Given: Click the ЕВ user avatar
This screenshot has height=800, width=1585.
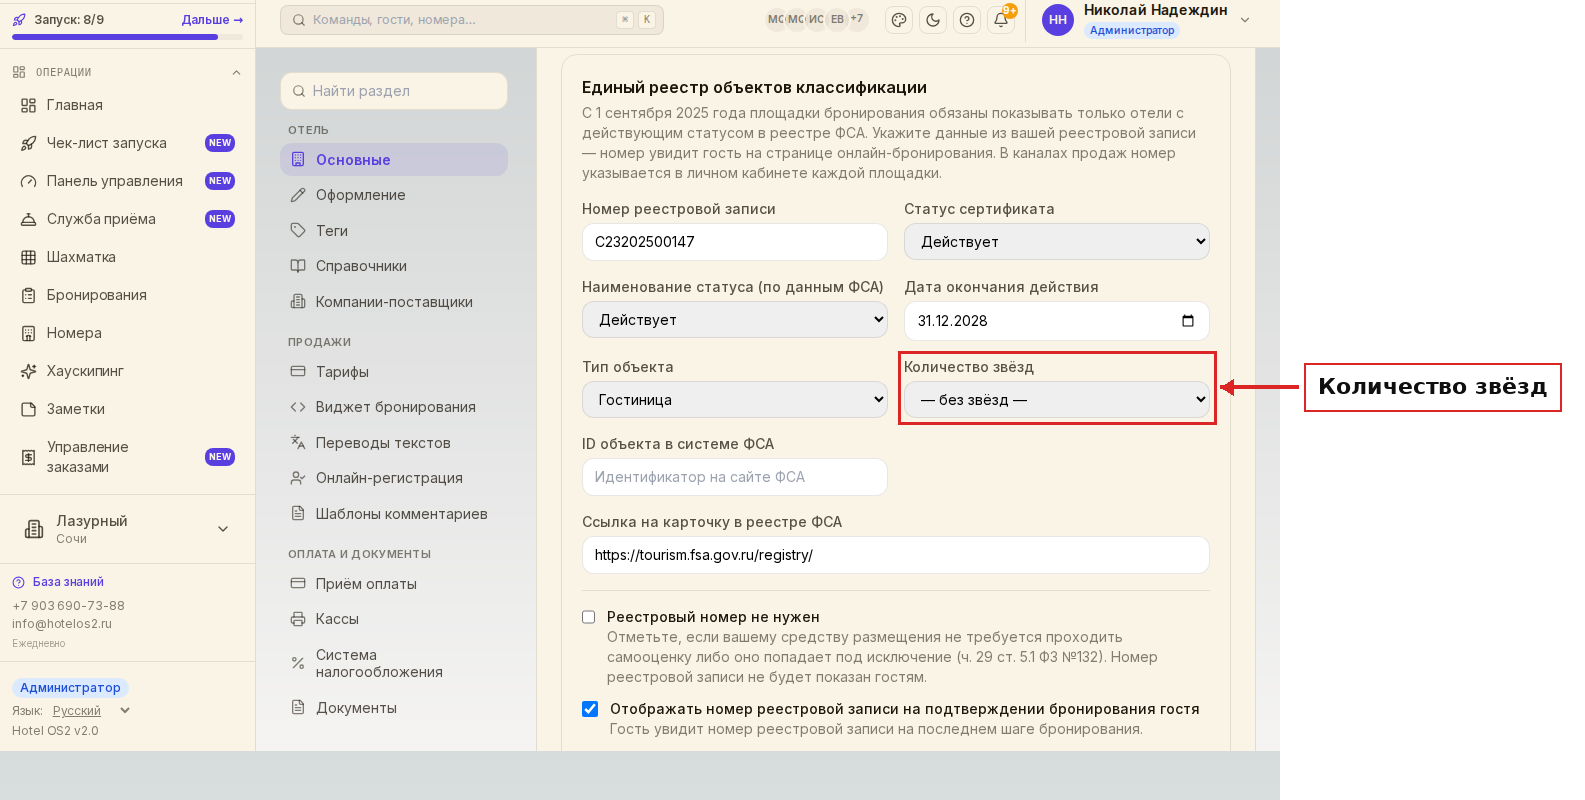Looking at the screenshot, I should pyautogui.click(x=837, y=19).
